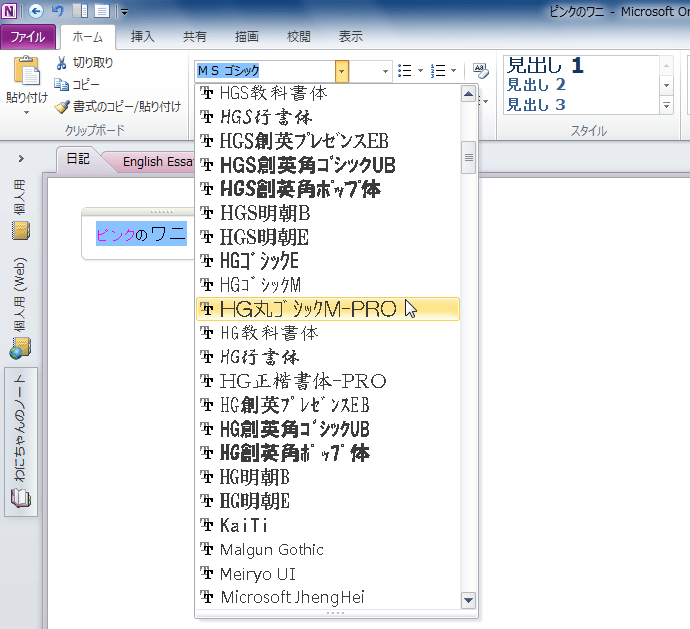Click 書式のコピー/貼り付け format painter

click(x=118, y=107)
